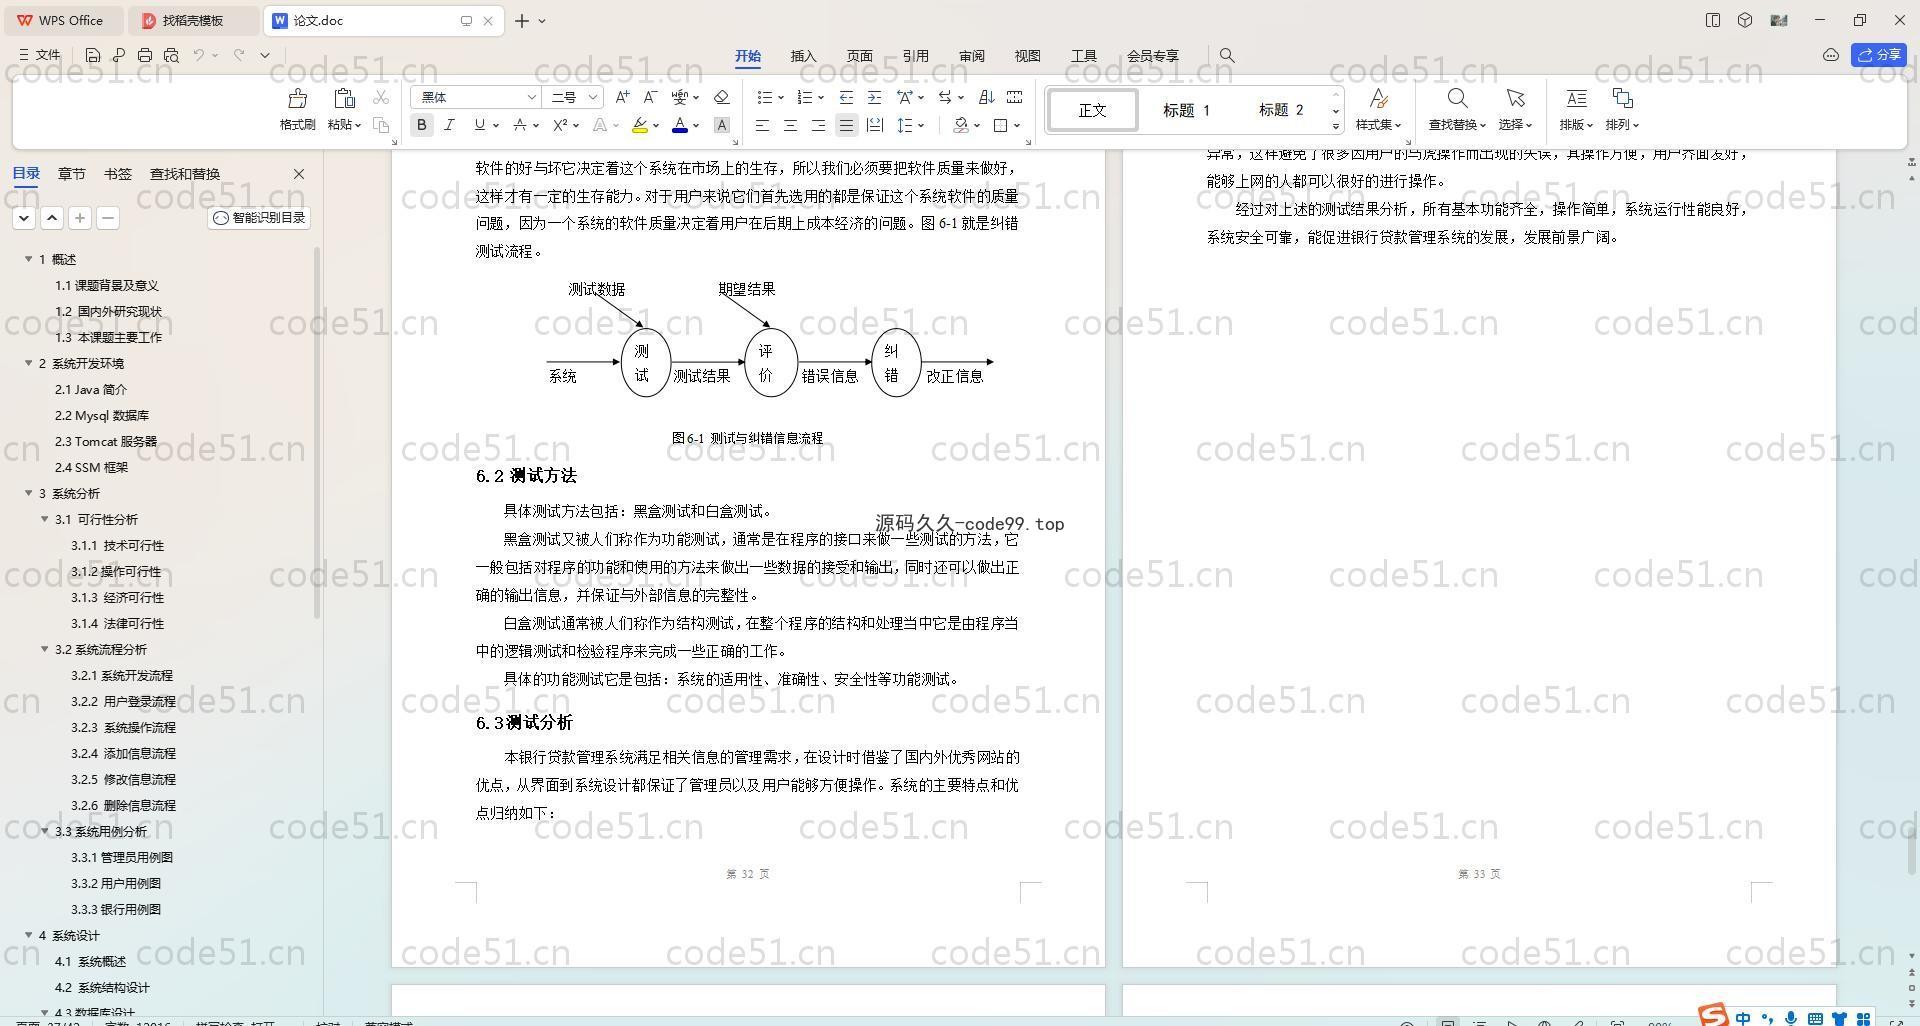Open the font name dropdown (黑体)
This screenshot has width=1920, height=1026.
tap(531, 97)
